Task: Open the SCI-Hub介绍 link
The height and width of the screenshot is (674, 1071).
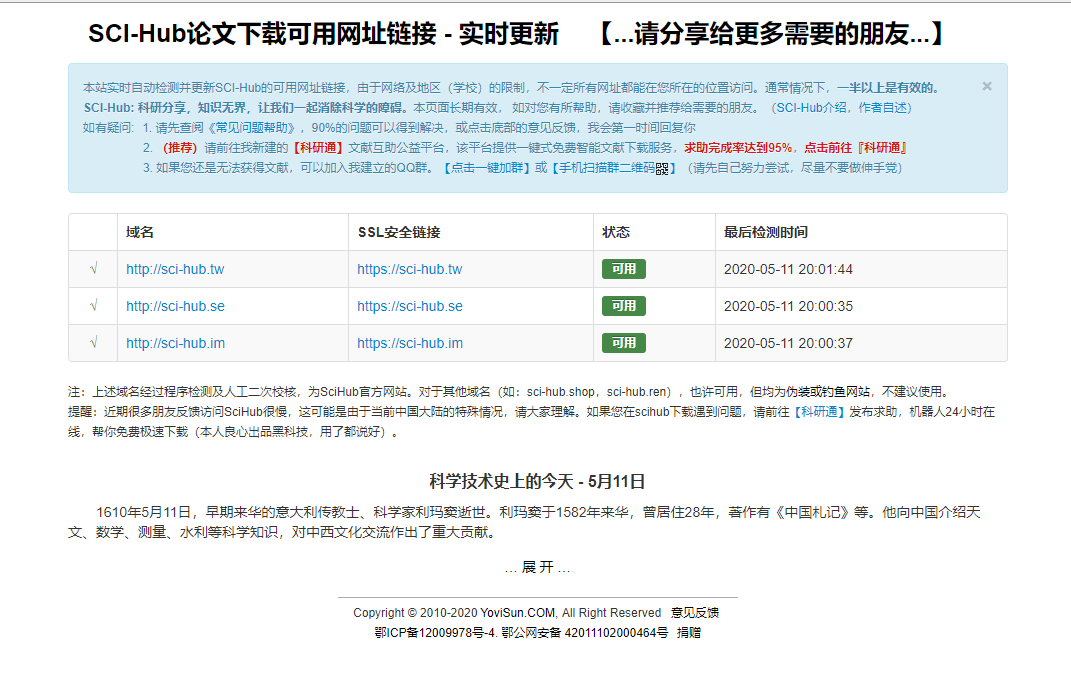Action: pyautogui.click(x=811, y=108)
